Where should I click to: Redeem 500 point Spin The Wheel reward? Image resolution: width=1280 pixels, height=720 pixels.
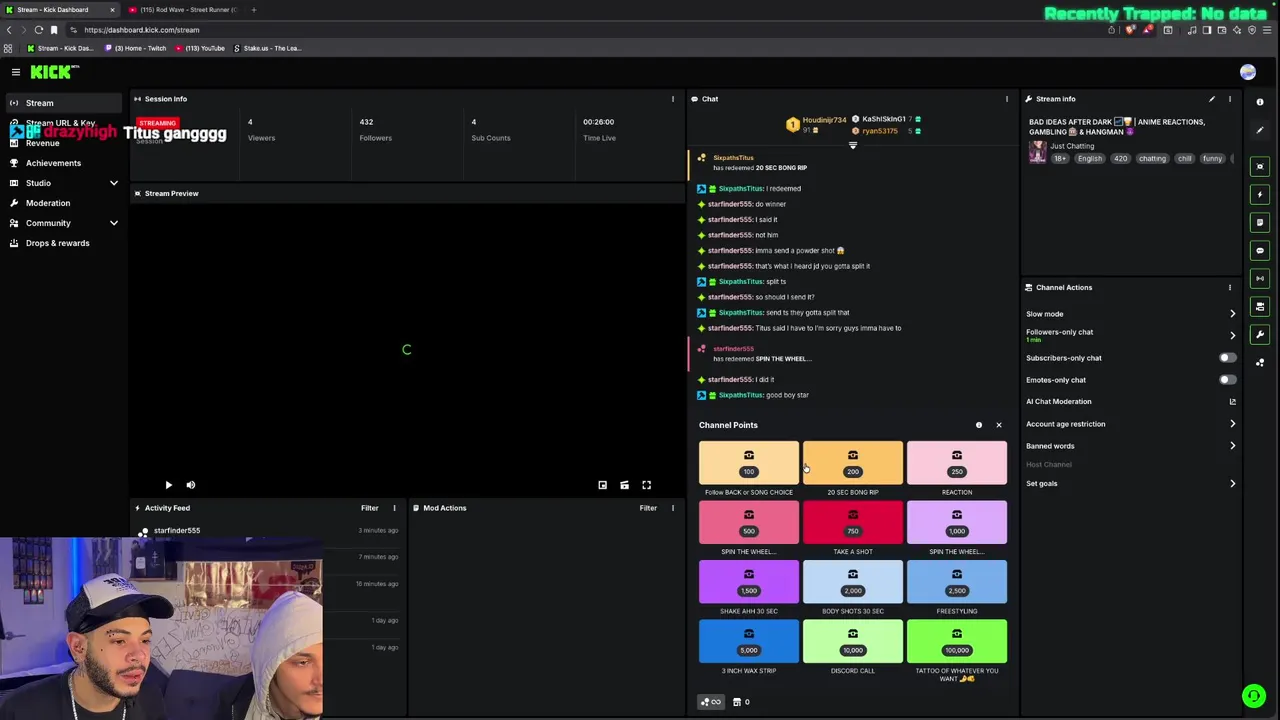point(749,522)
